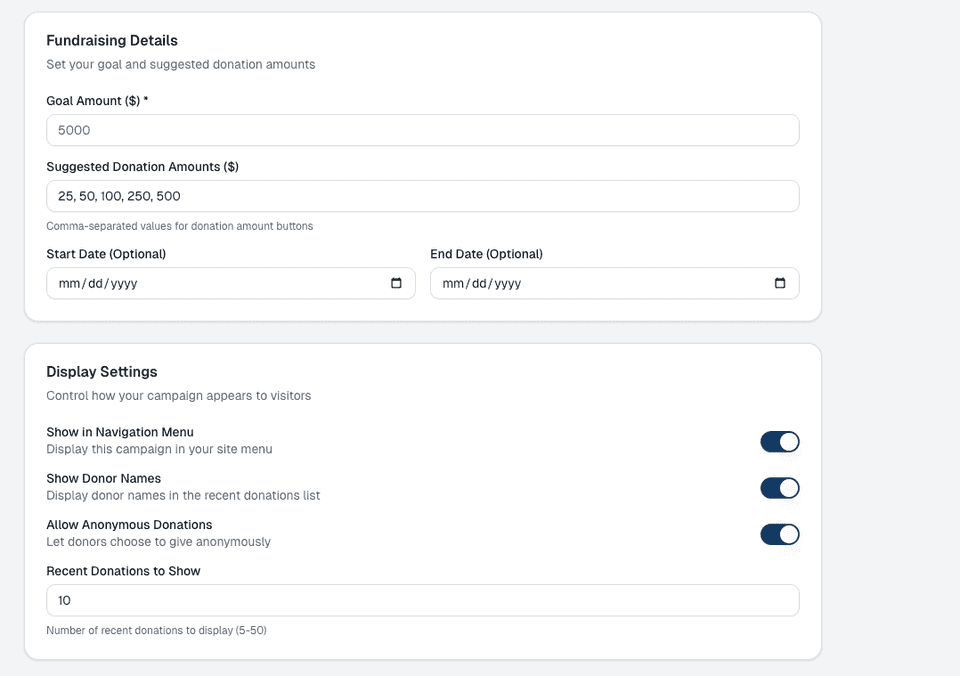Focus the Suggested Donation Amounts text box

click(422, 196)
